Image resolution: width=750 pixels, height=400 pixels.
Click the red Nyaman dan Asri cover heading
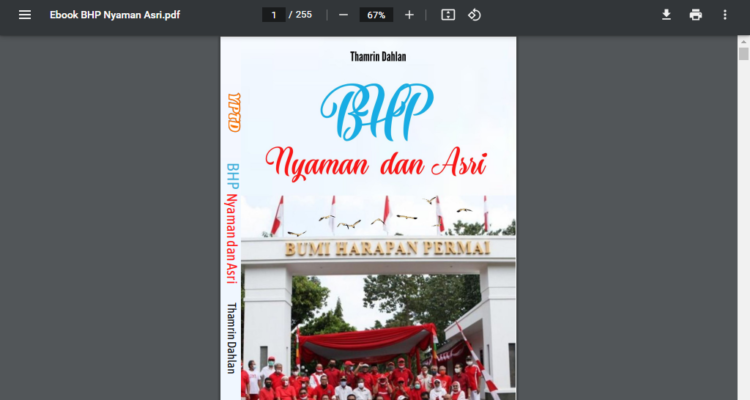pos(375,161)
